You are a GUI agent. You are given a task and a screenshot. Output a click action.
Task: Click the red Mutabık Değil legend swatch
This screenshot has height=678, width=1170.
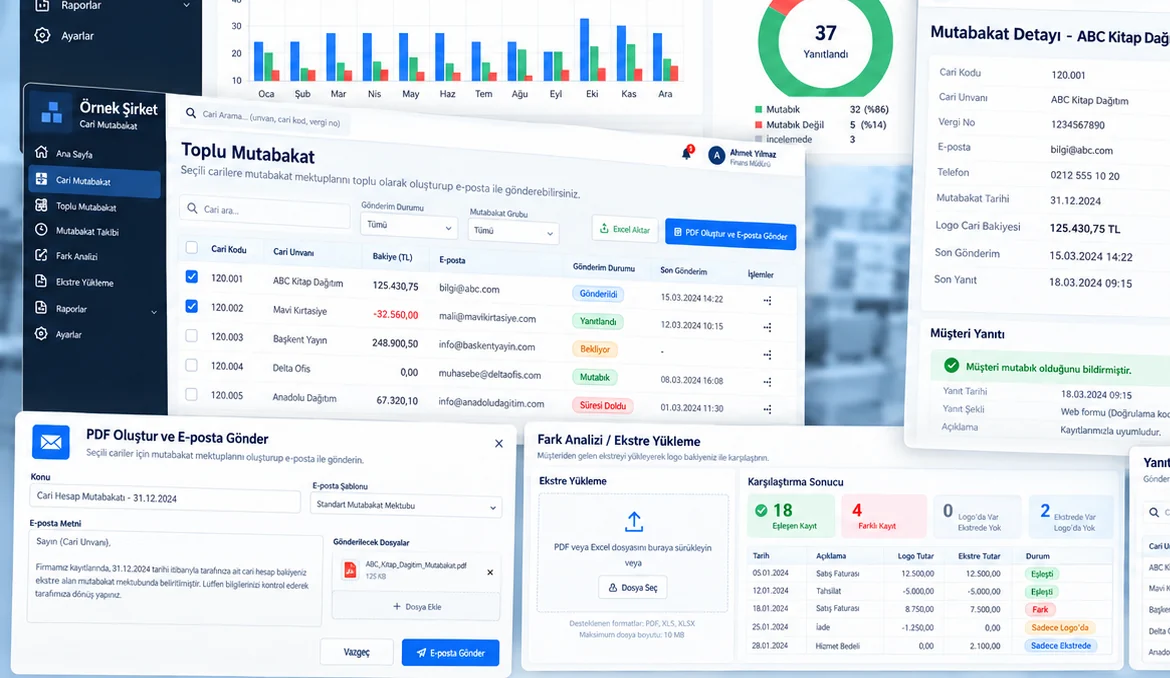(759, 125)
